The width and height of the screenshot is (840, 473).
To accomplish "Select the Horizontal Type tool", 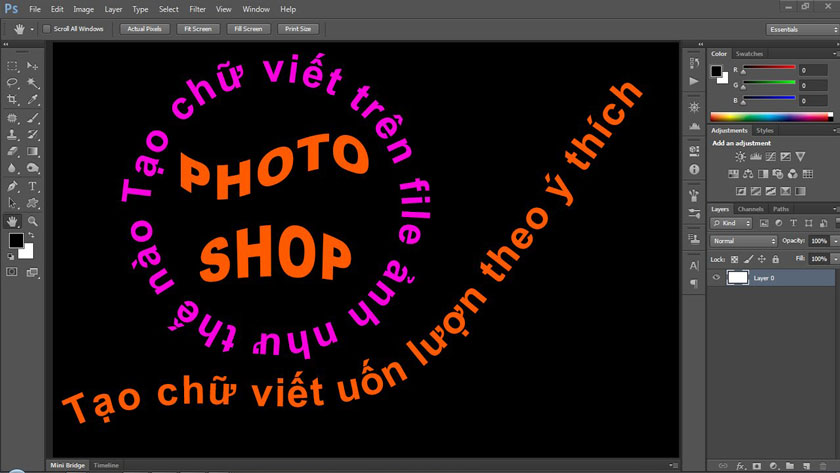I will pyautogui.click(x=32, y=186).
